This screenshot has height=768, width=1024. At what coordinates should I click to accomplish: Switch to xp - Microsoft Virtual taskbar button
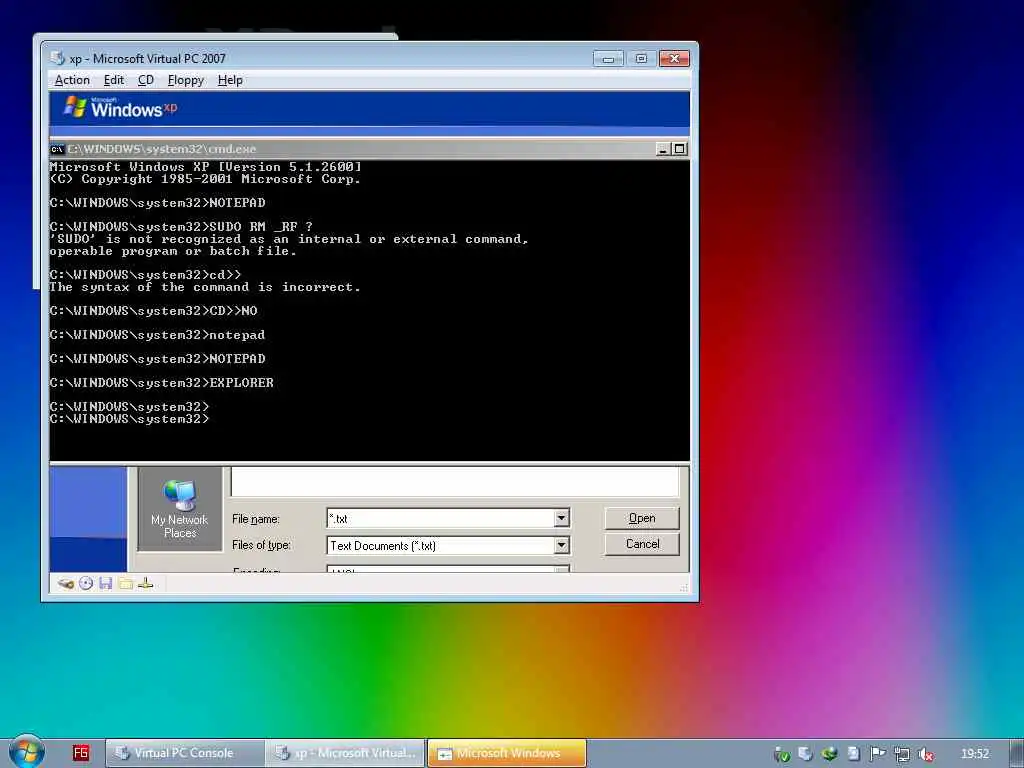[345, 753]
